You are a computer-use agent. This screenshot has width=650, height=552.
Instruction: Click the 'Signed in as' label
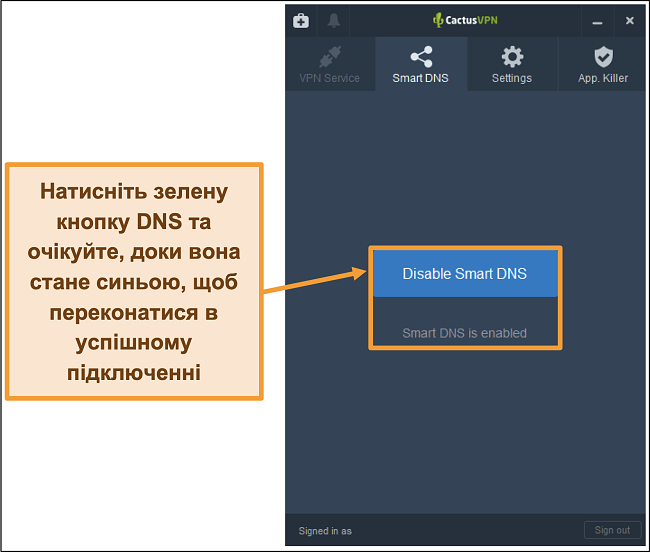pyautogui.click(x=325, y=531)
